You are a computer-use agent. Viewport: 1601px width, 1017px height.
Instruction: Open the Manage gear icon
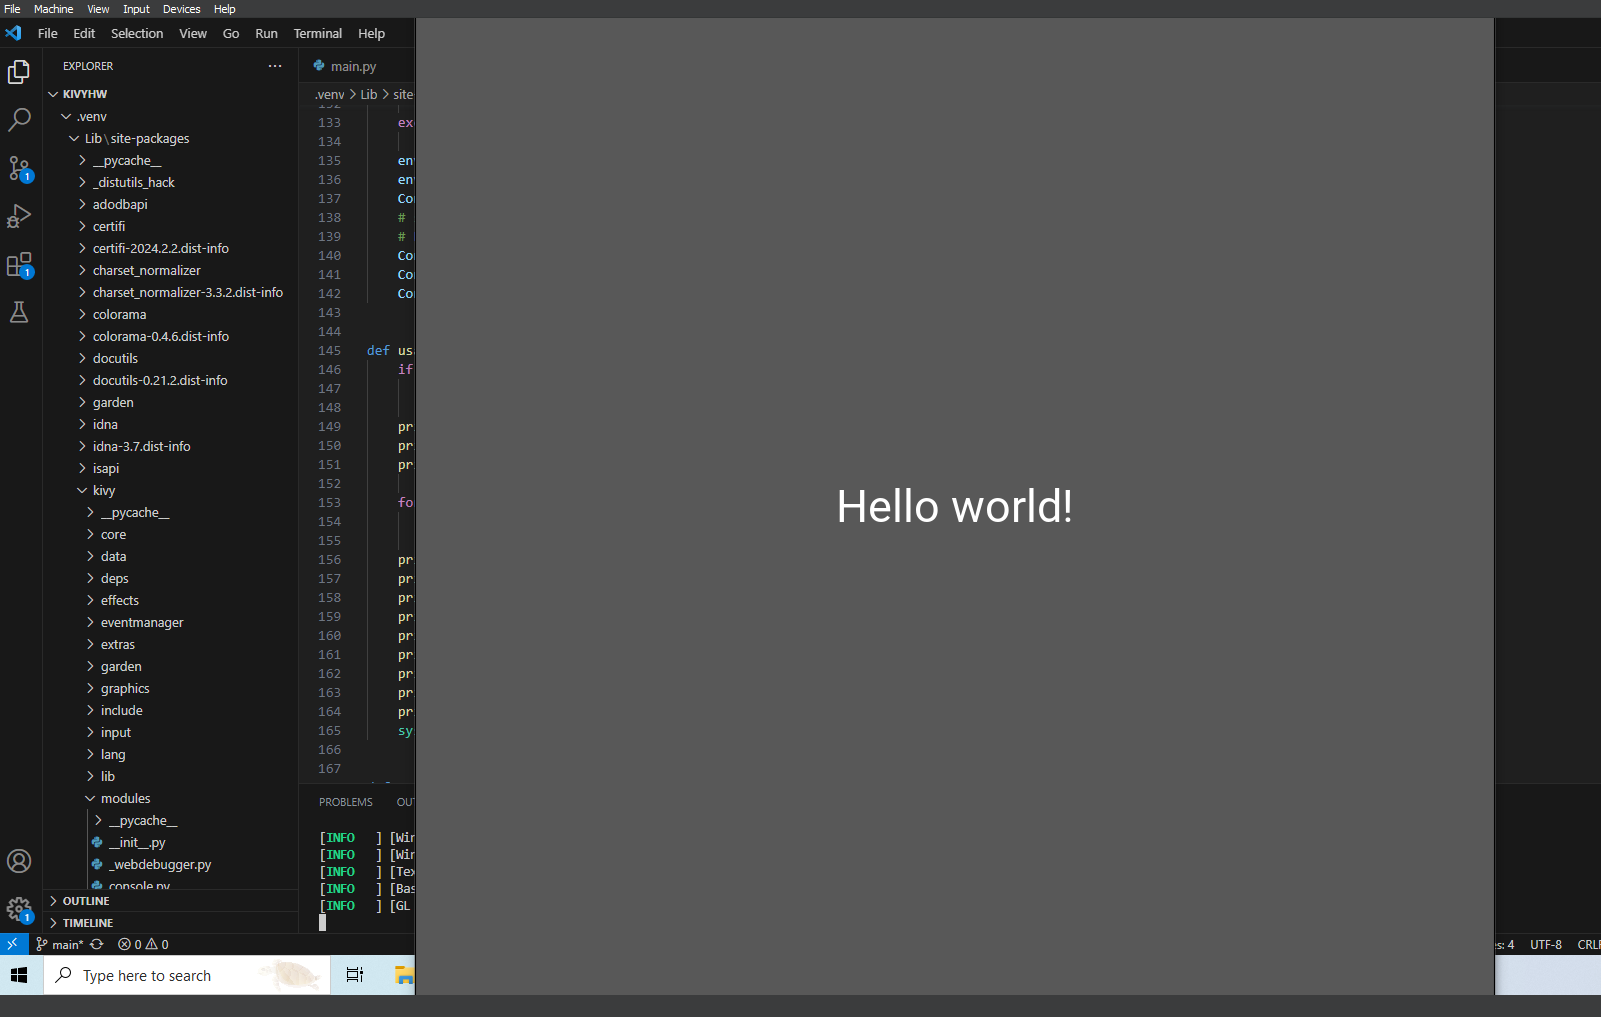coord(19,910)
